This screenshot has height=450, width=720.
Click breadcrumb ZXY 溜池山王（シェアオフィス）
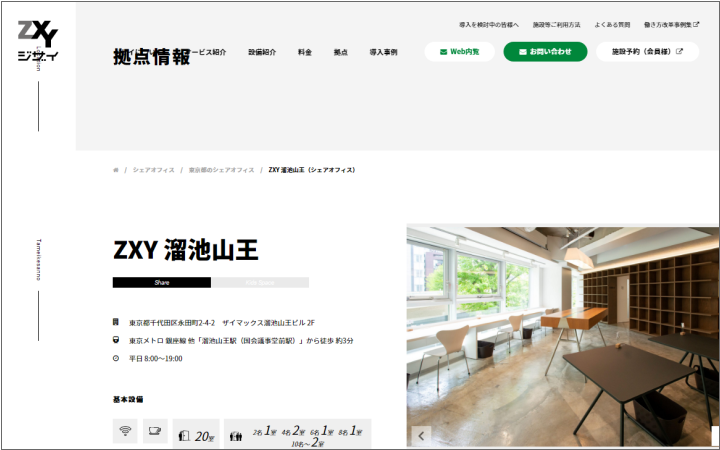tap(312, 170)
